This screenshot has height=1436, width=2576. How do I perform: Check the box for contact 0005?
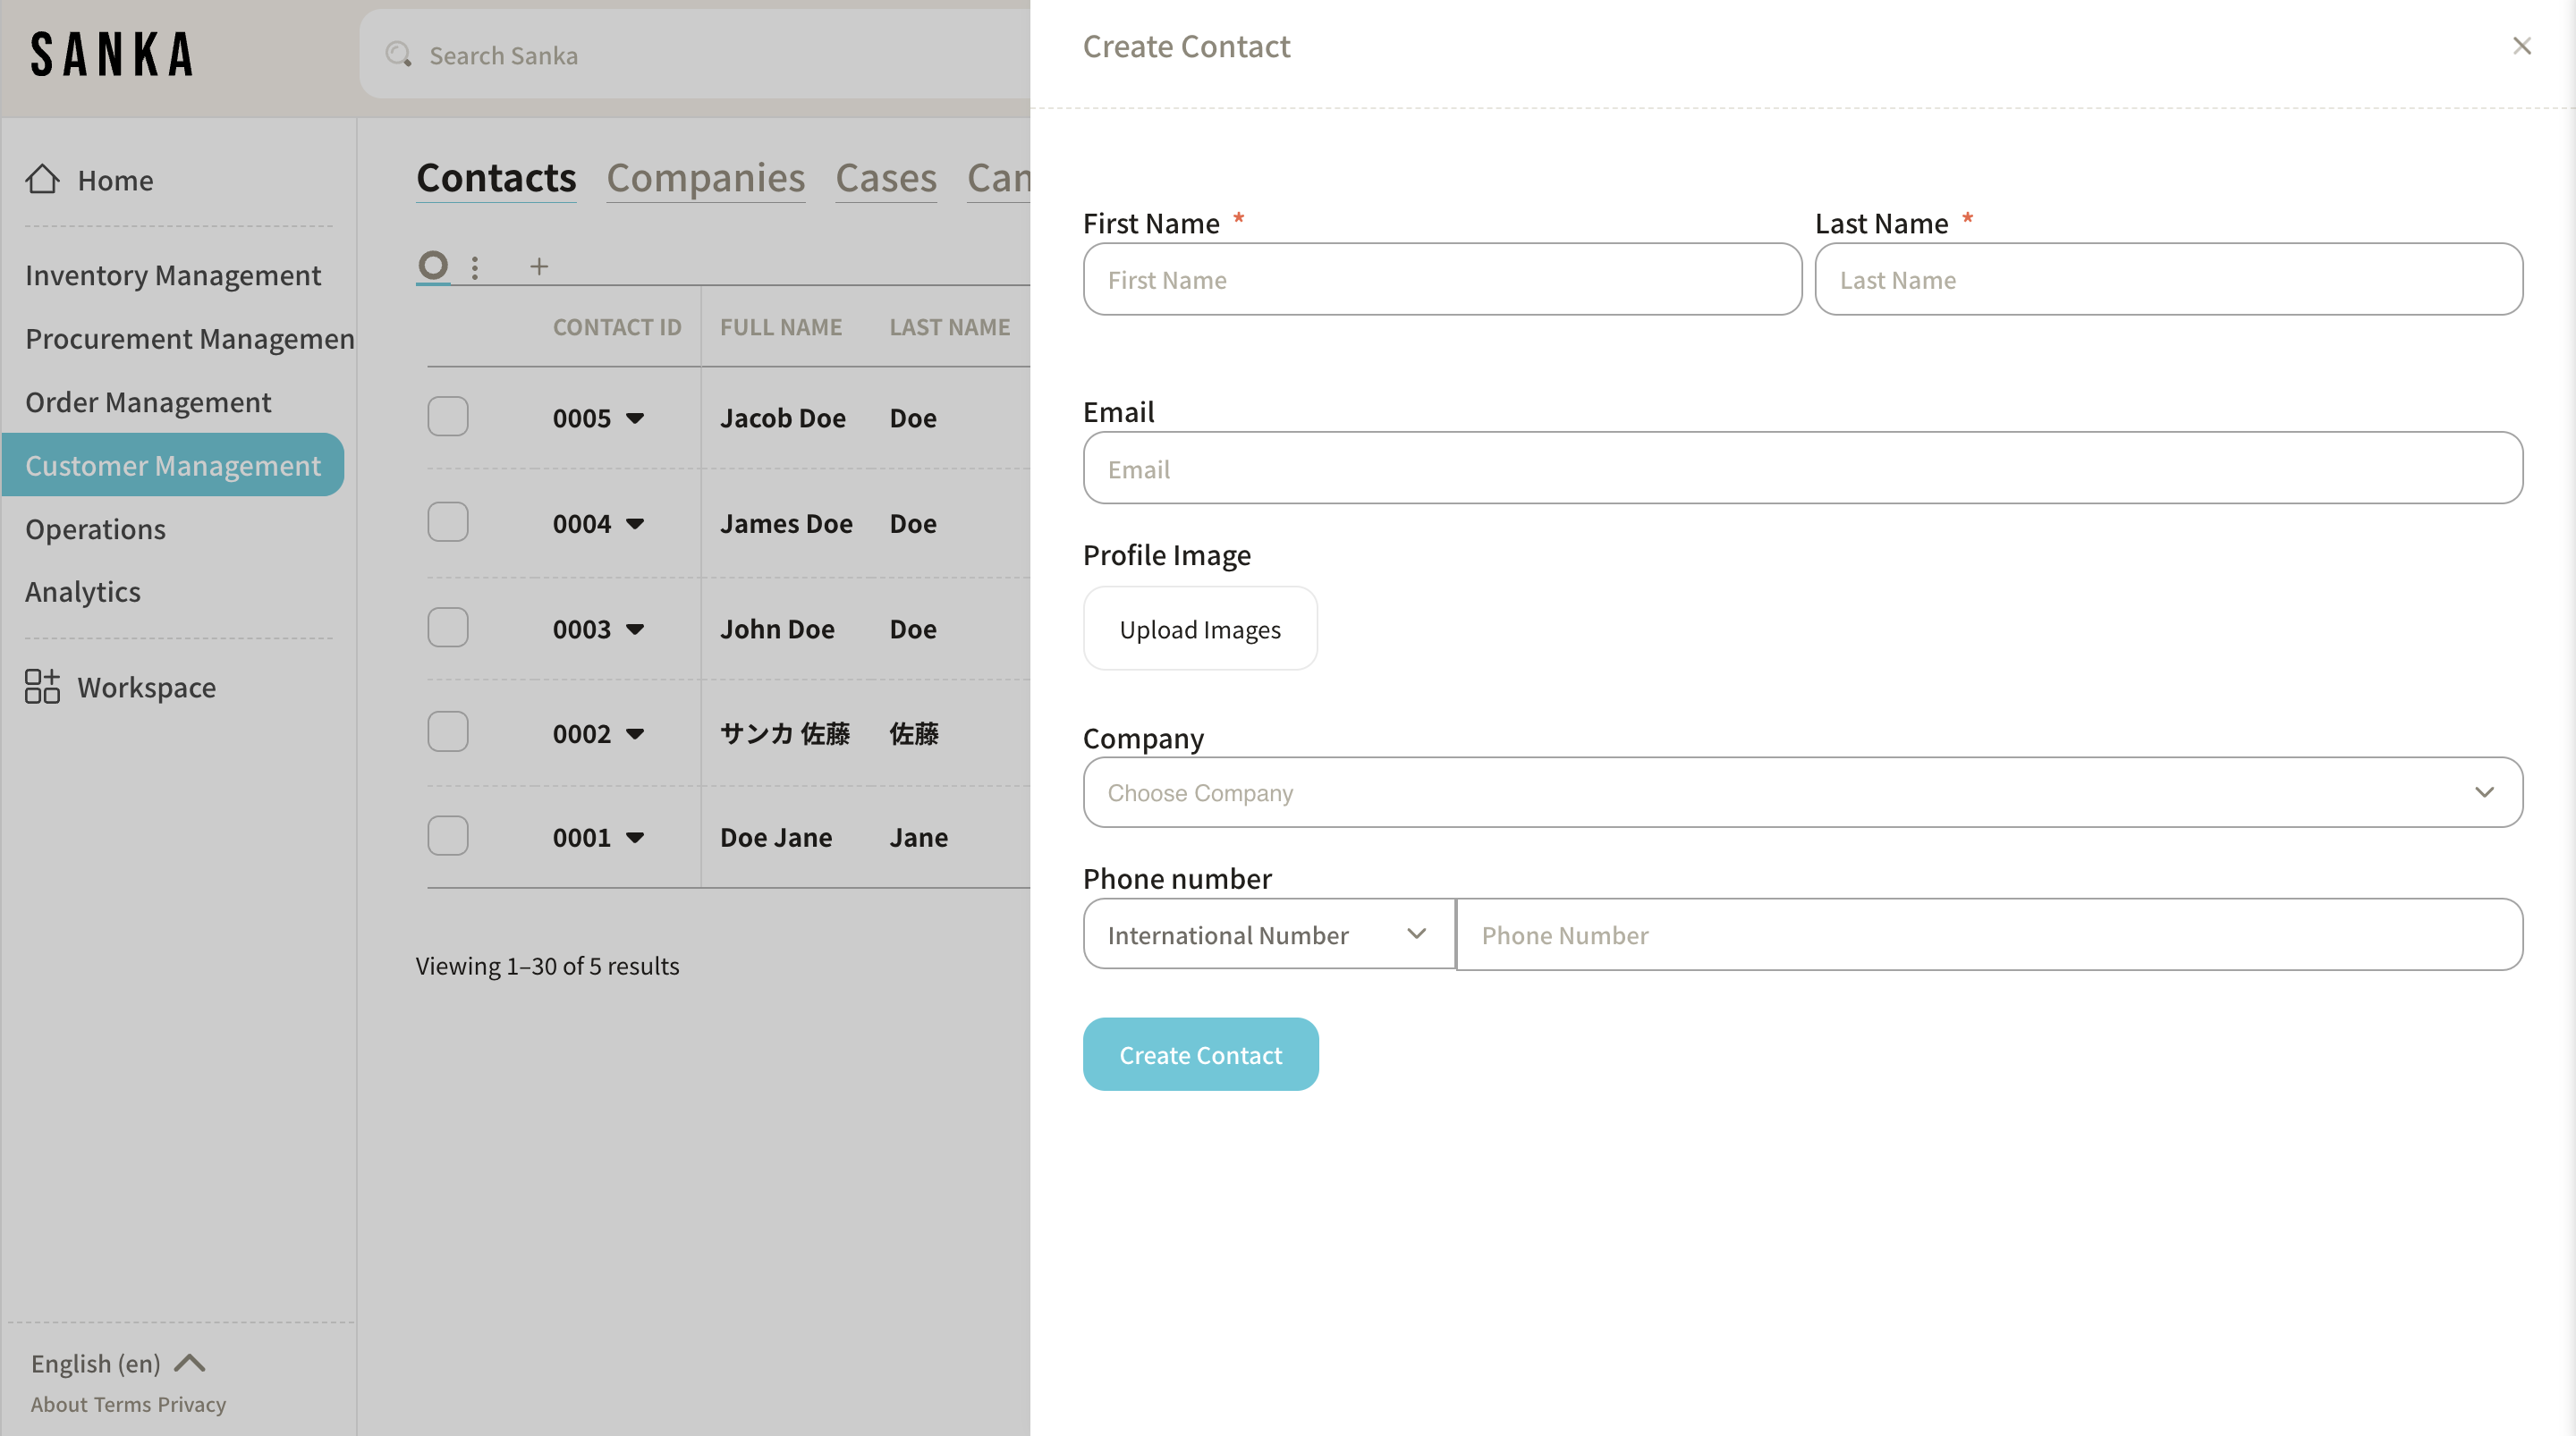coord(448,417)
